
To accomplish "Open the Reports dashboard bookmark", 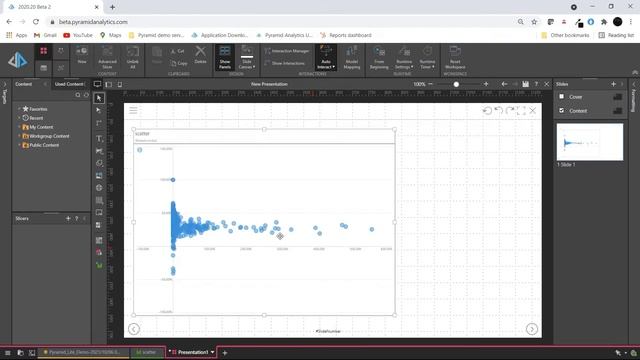I will point(346,35).
